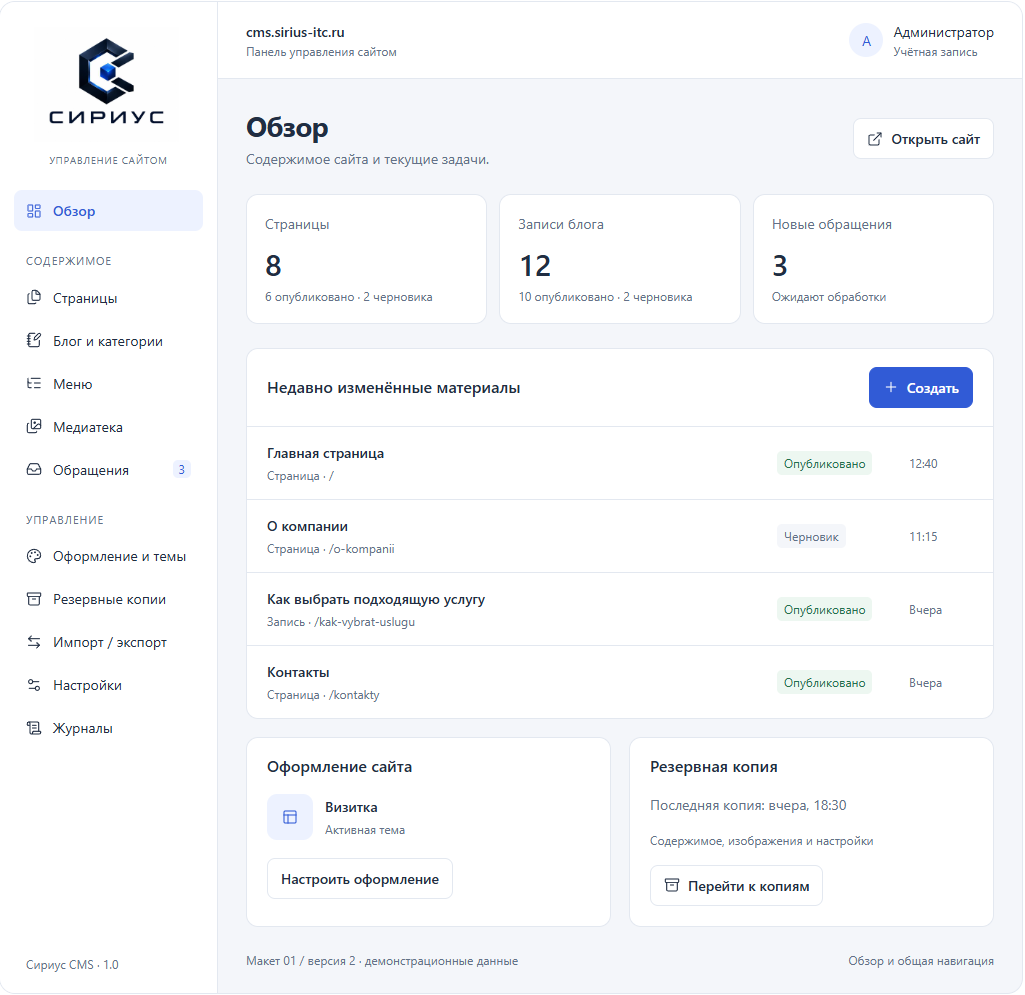
Task: Click Последняя копия: вчера, 18:30 text
Action: click(748, 805)
